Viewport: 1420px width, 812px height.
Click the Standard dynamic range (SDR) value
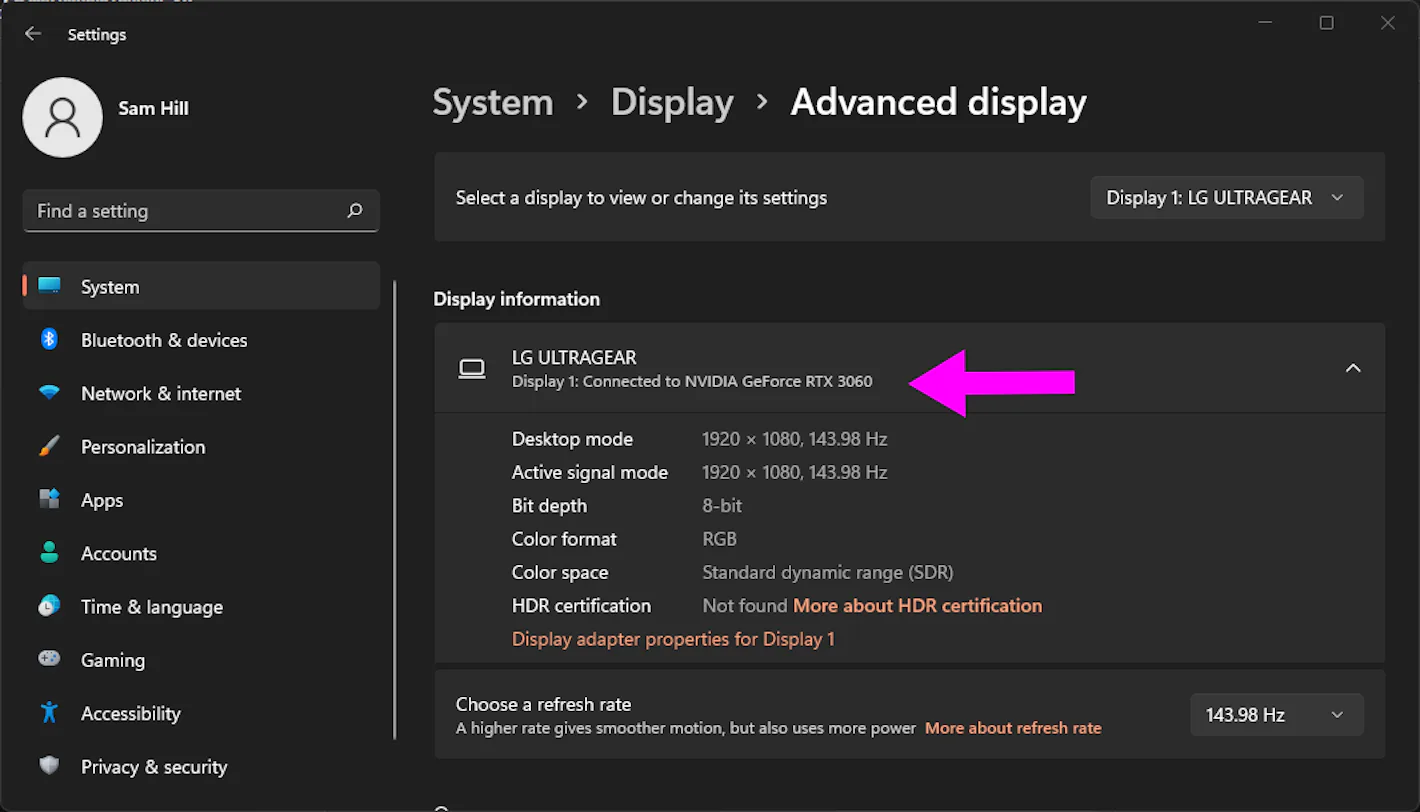click(828, 572)
